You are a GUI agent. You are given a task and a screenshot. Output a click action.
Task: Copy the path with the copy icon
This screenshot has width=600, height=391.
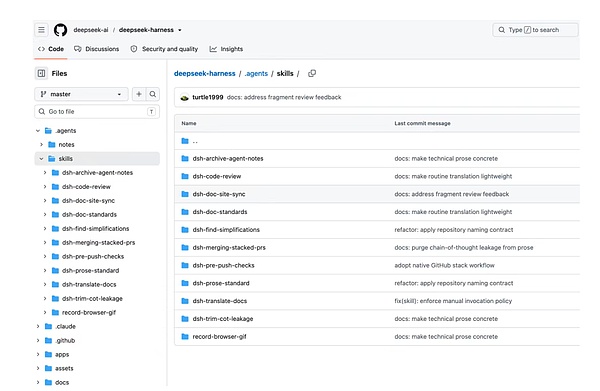pyautogui.click(x=312, y=73)
